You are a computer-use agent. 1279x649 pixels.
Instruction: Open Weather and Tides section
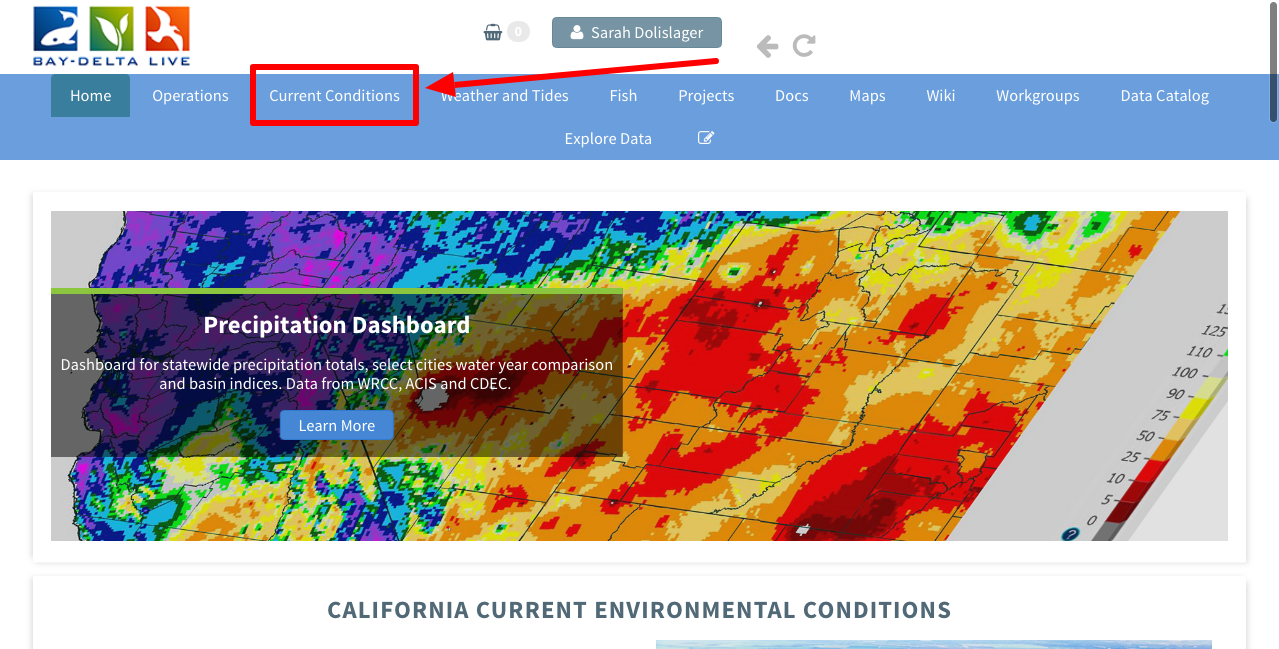(505, 96)
